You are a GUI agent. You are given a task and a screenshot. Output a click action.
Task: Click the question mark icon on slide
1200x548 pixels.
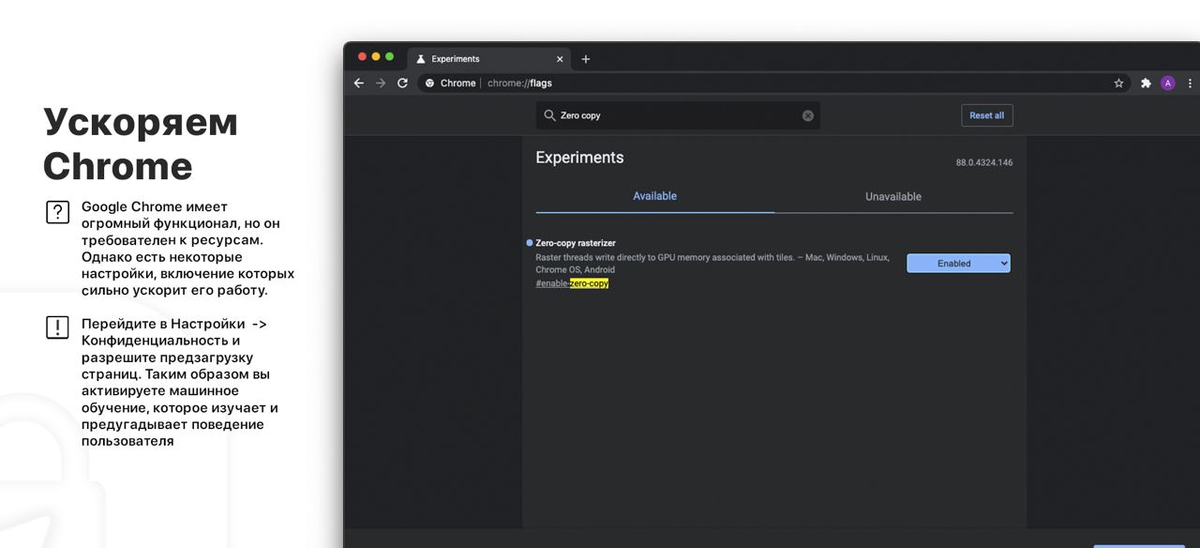(57, 213)
